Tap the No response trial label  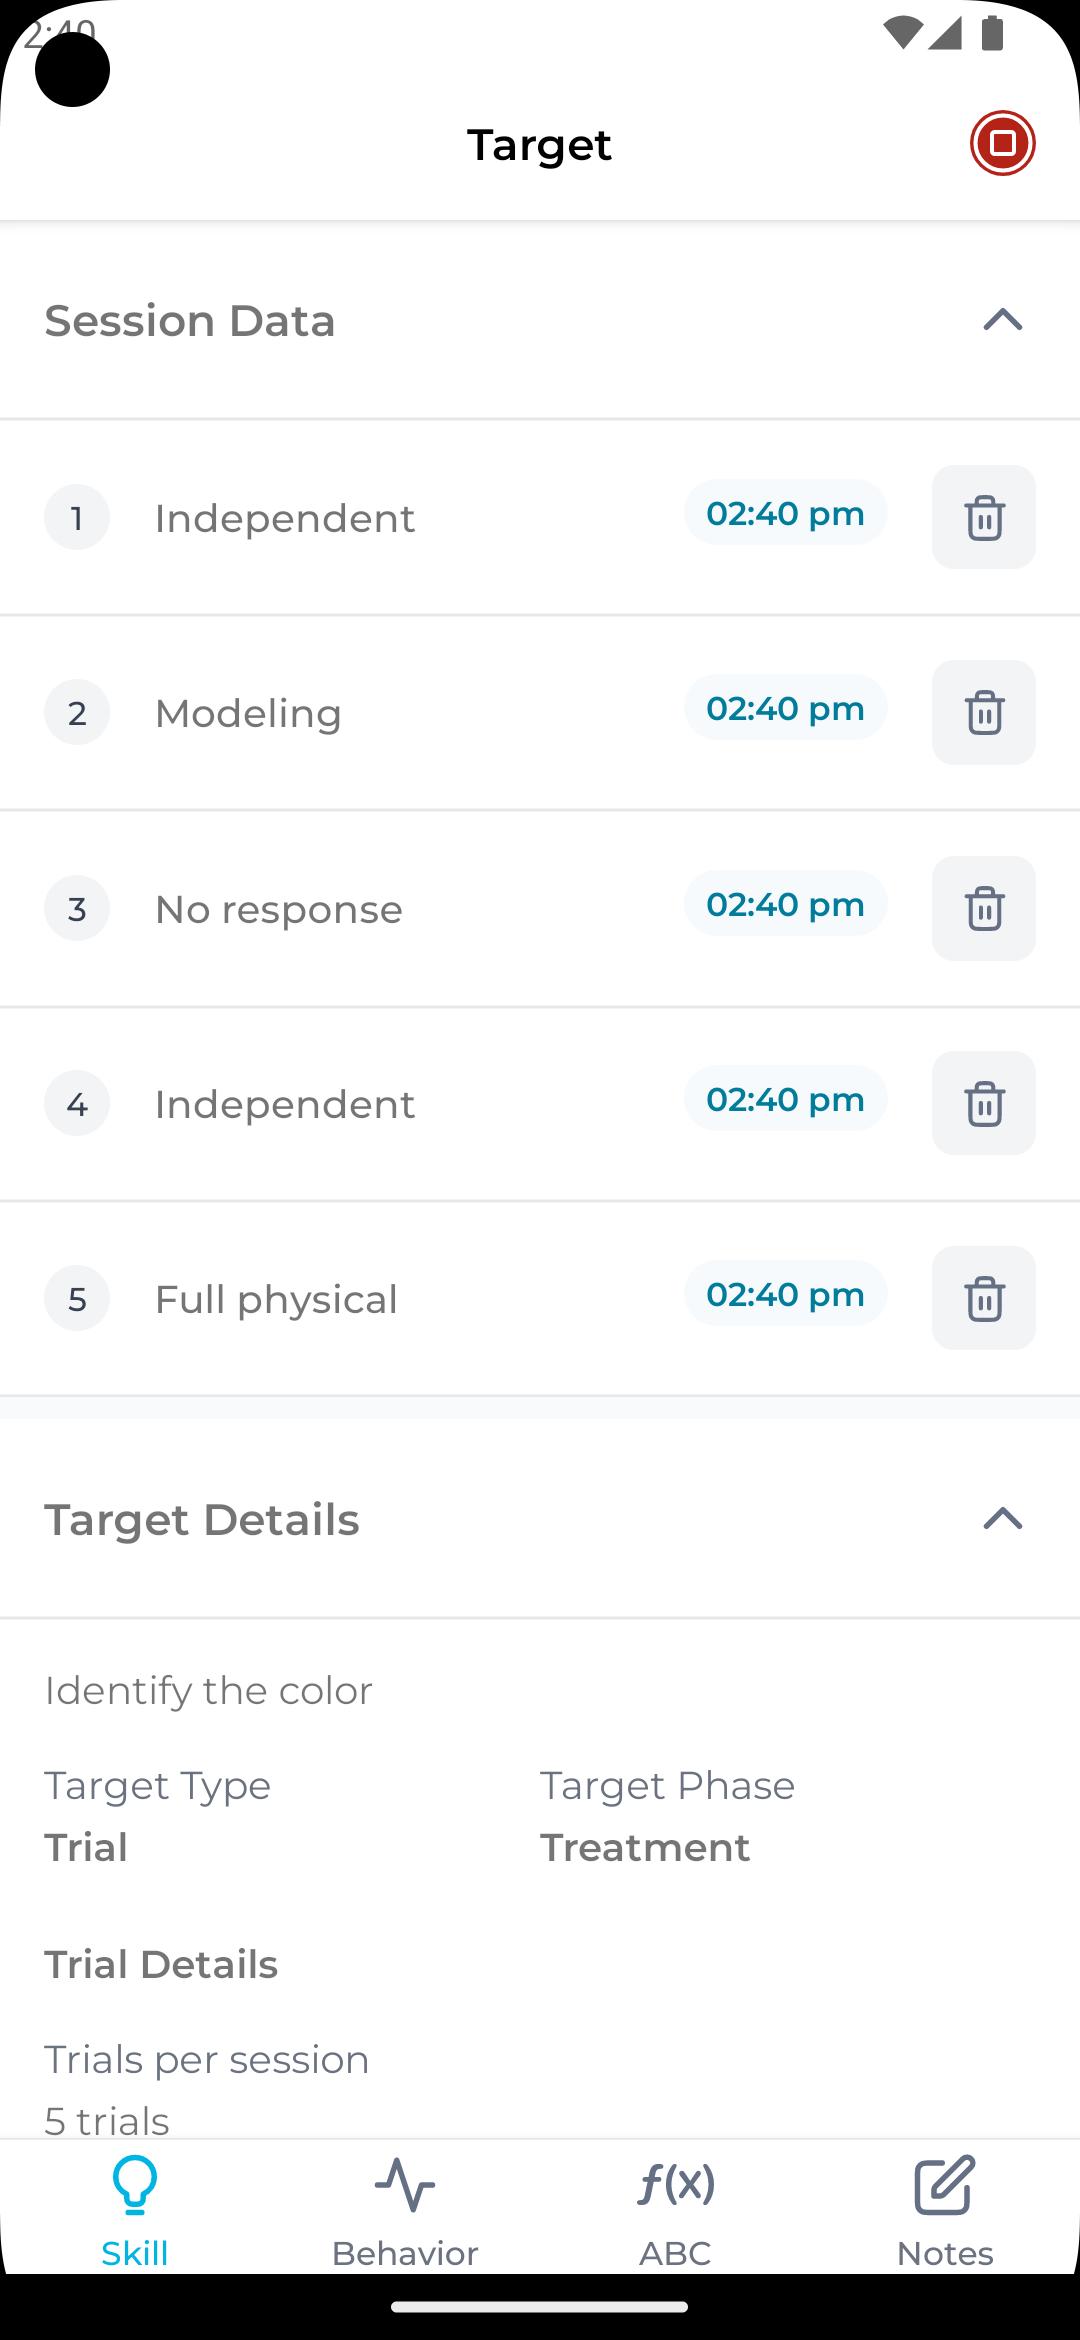tap(279, 909)
